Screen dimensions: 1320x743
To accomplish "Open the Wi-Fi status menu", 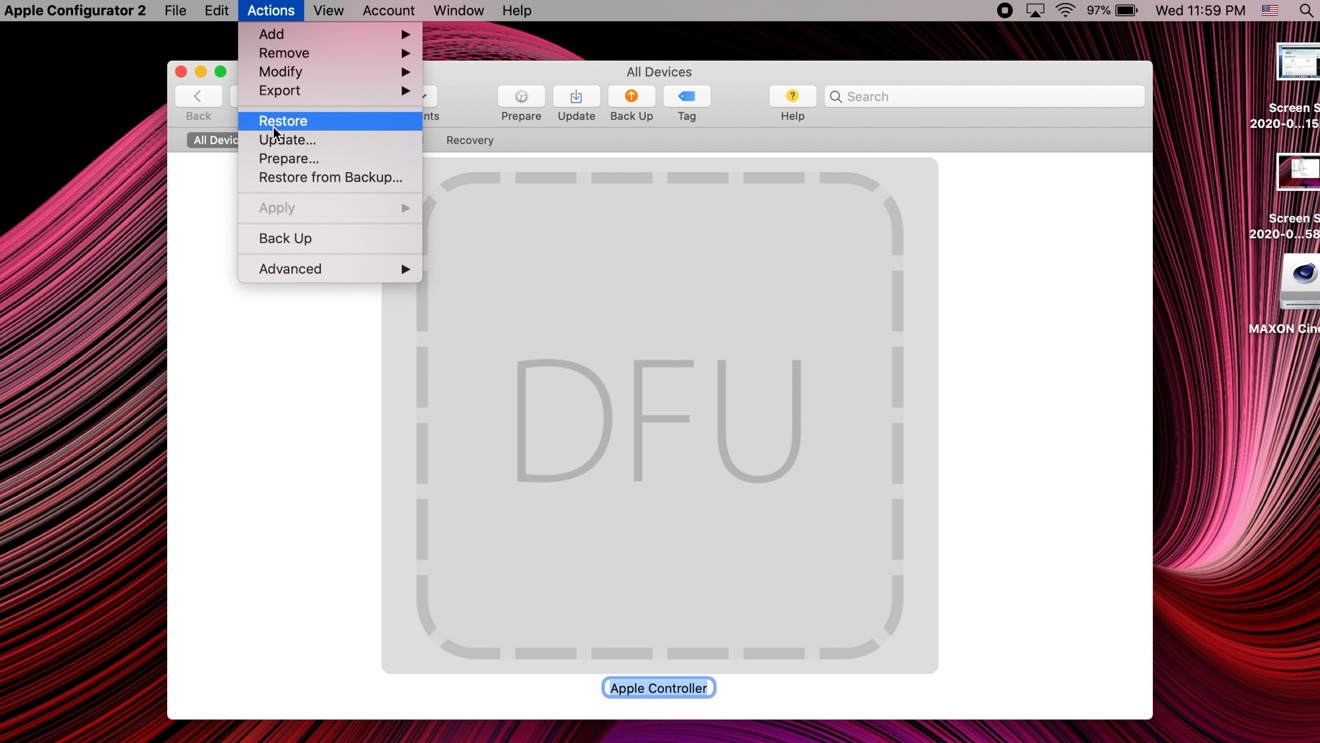I will 1065,10.
